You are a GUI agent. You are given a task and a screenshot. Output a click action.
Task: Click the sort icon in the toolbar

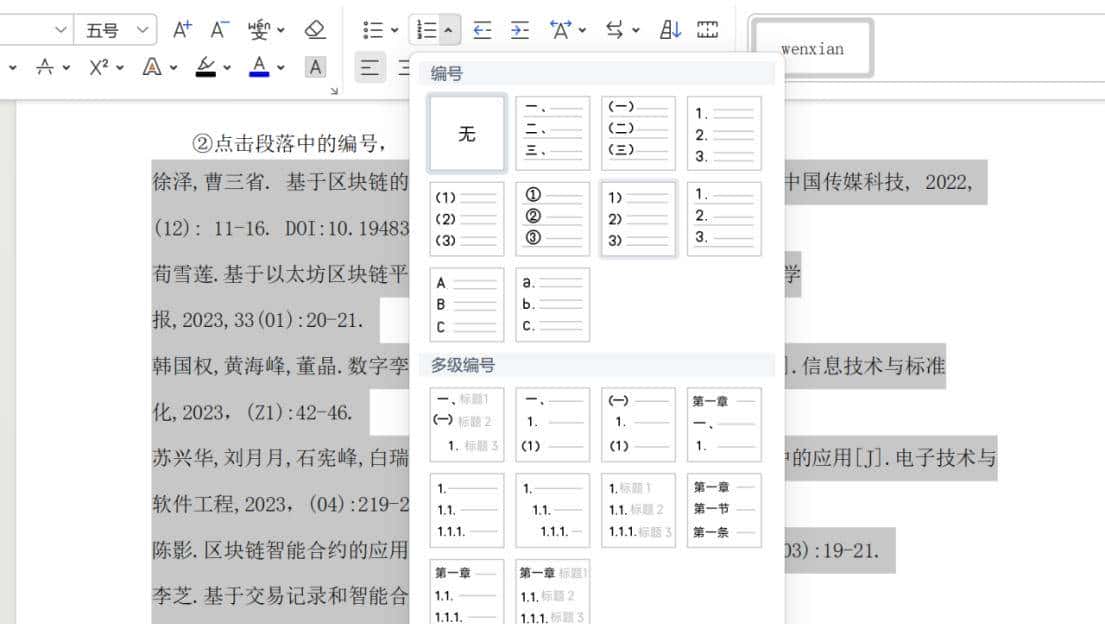(x=670, y=30)
